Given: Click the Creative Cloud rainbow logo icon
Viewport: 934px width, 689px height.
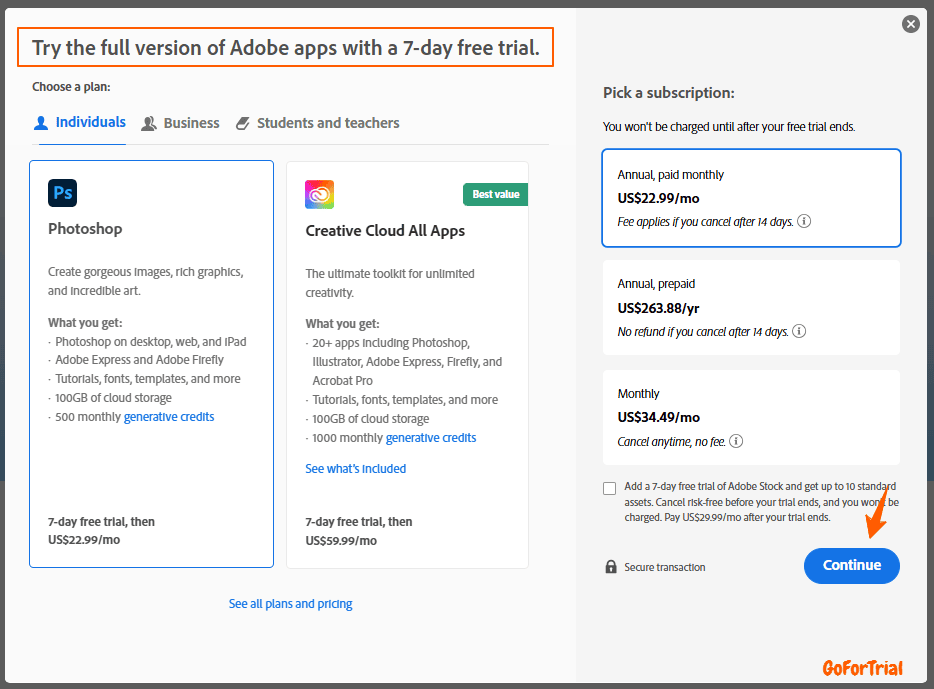Looking at the screenshot, I should 320,194.
